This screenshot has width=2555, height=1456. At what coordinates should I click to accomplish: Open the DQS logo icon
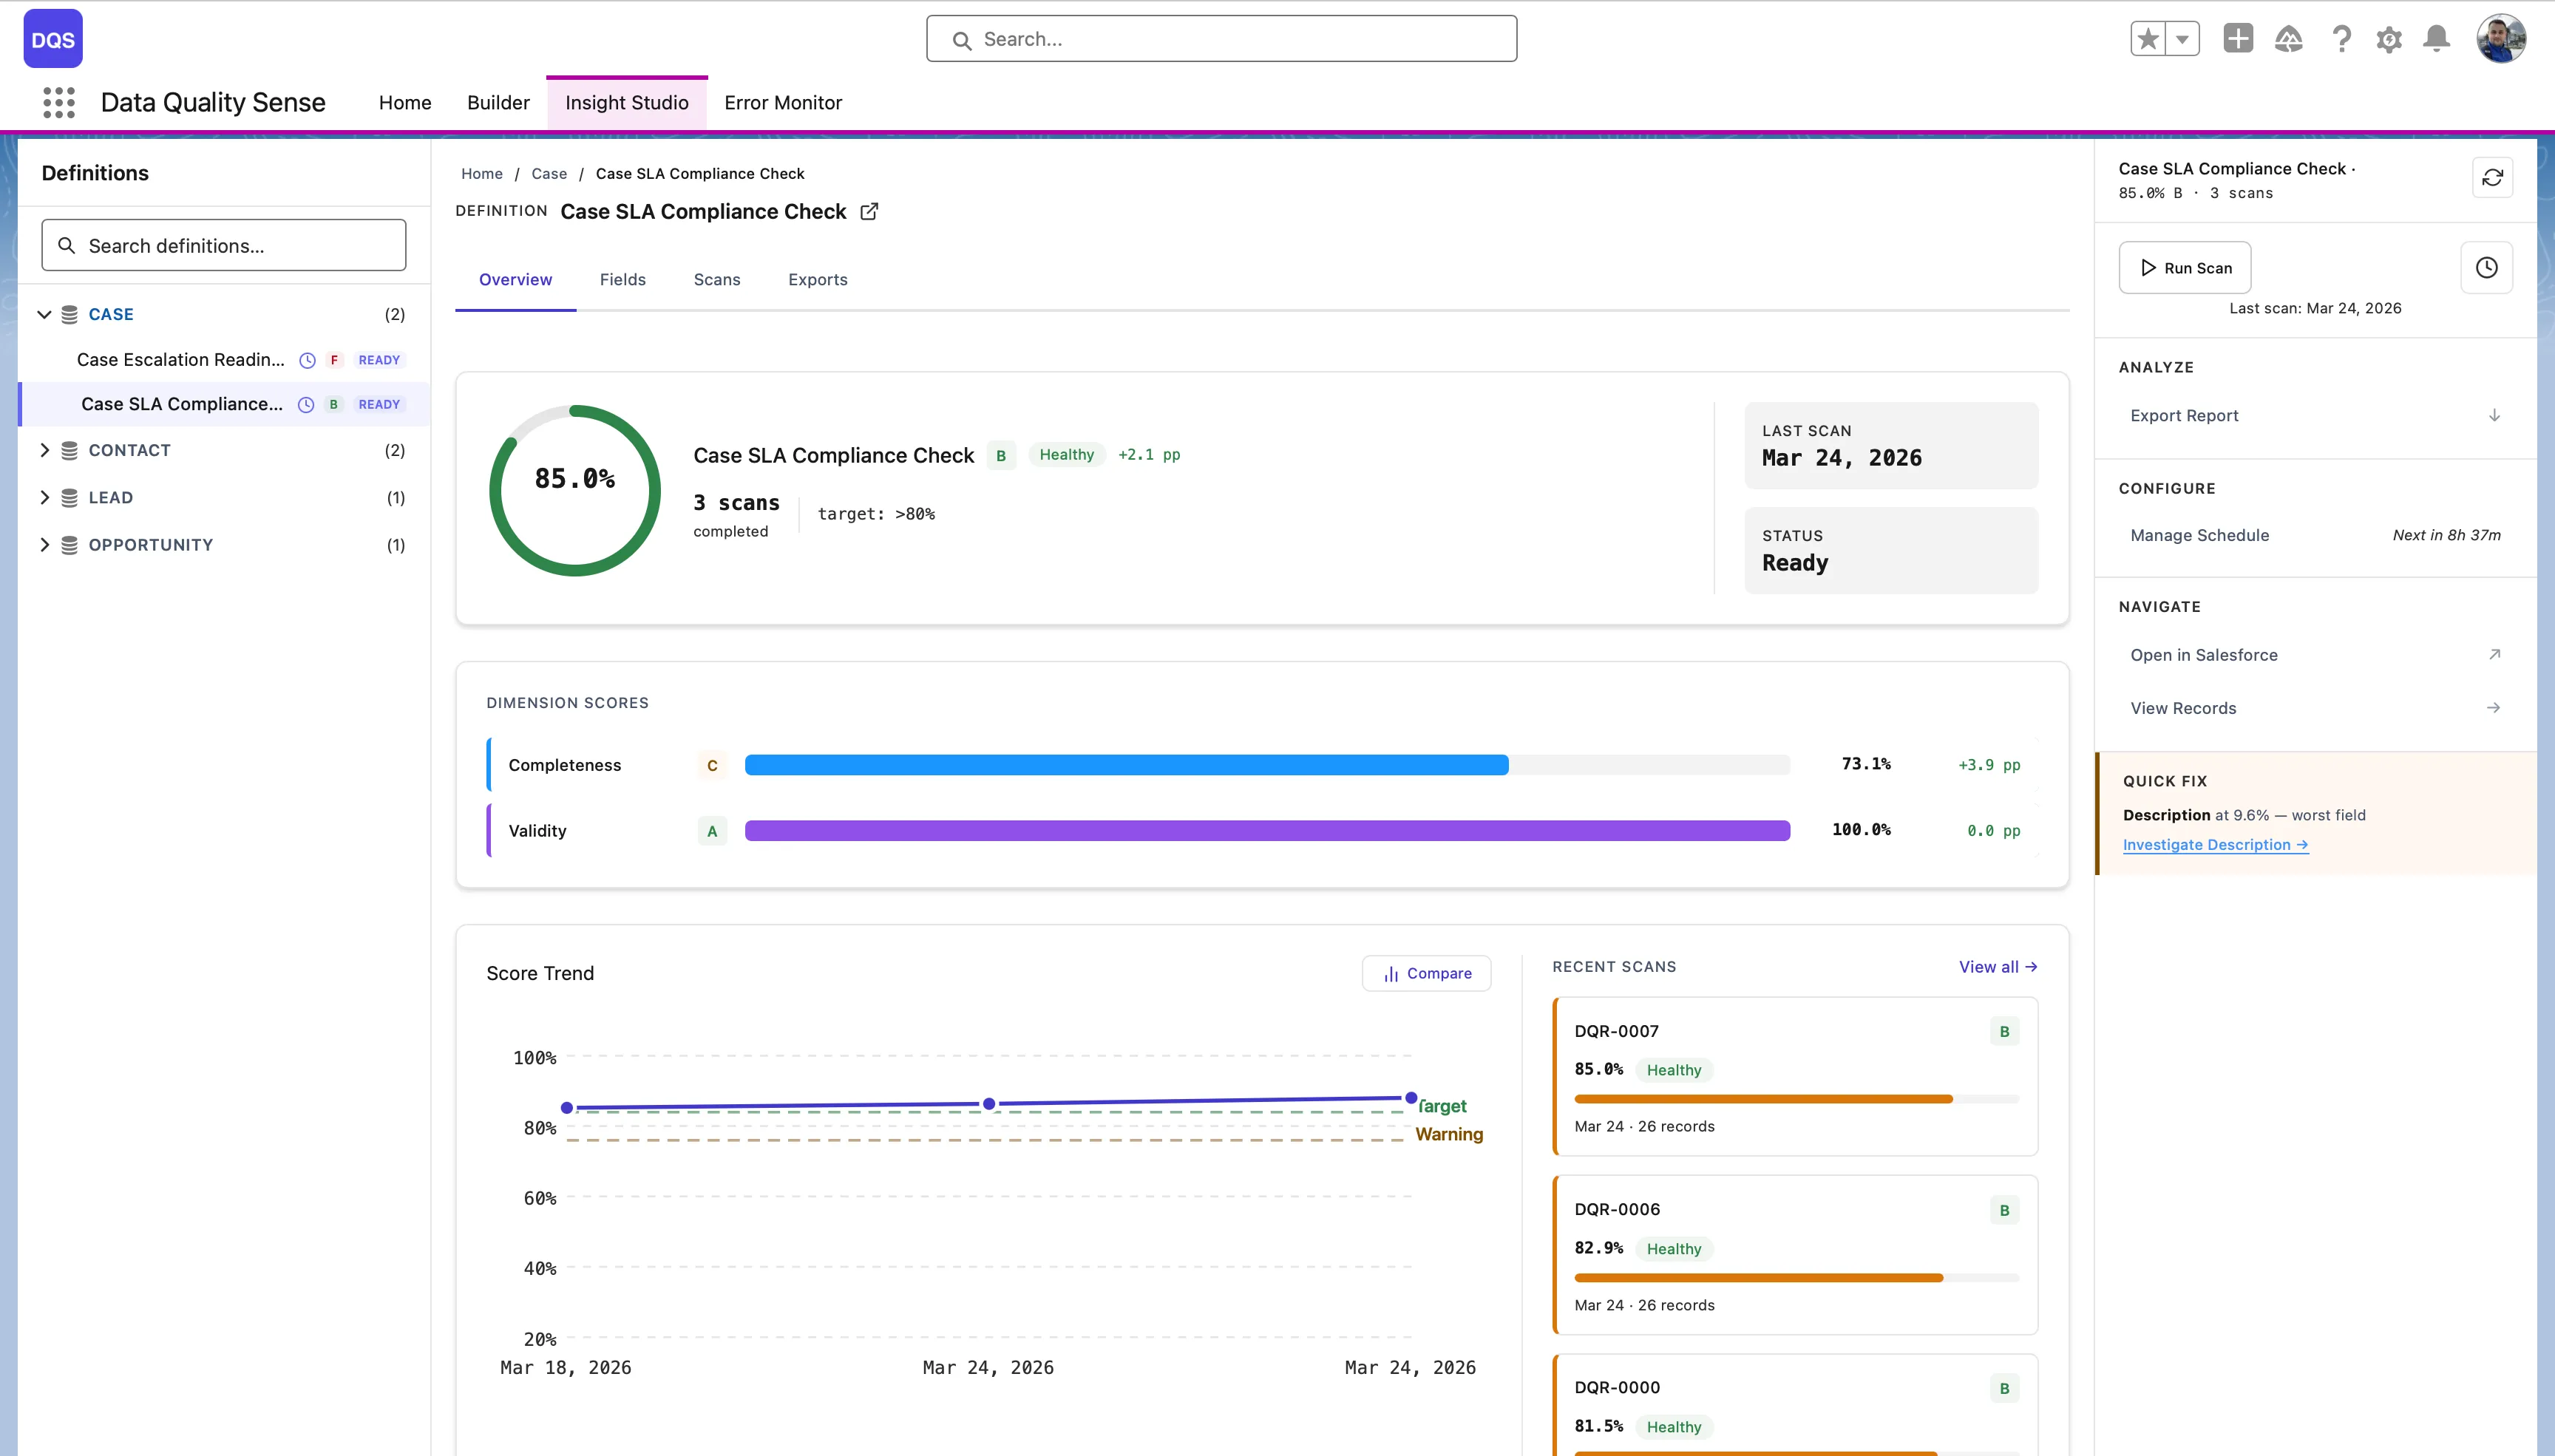click(52, 38)
